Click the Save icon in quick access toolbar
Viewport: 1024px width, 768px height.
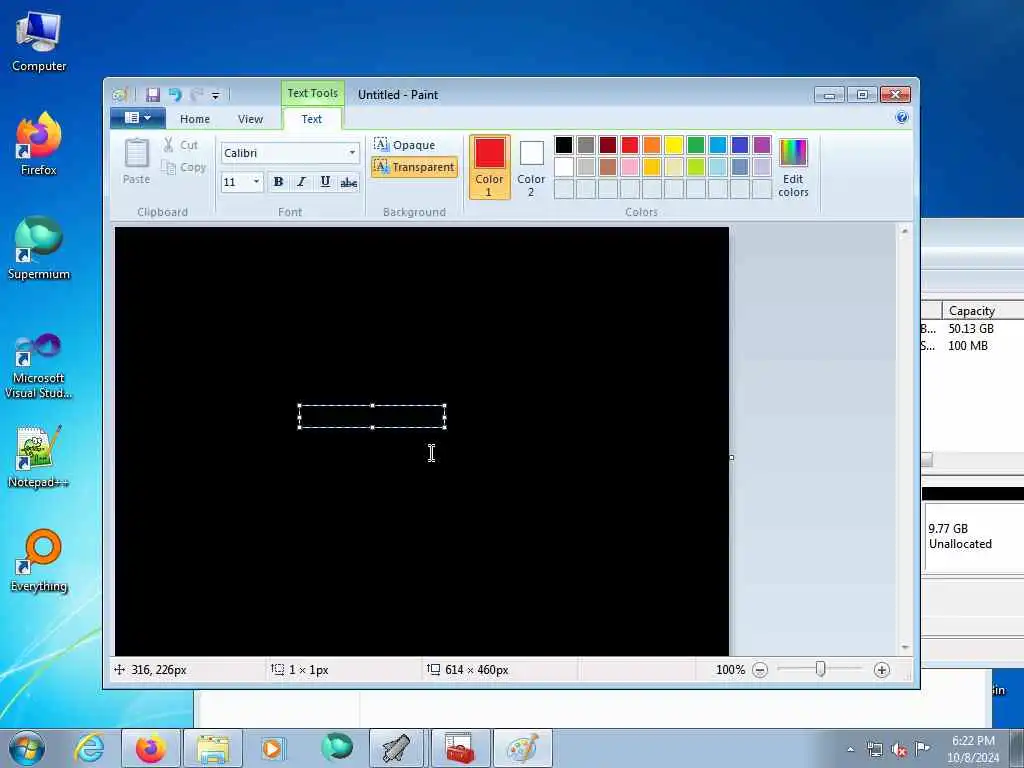click(x=153, y=95)
